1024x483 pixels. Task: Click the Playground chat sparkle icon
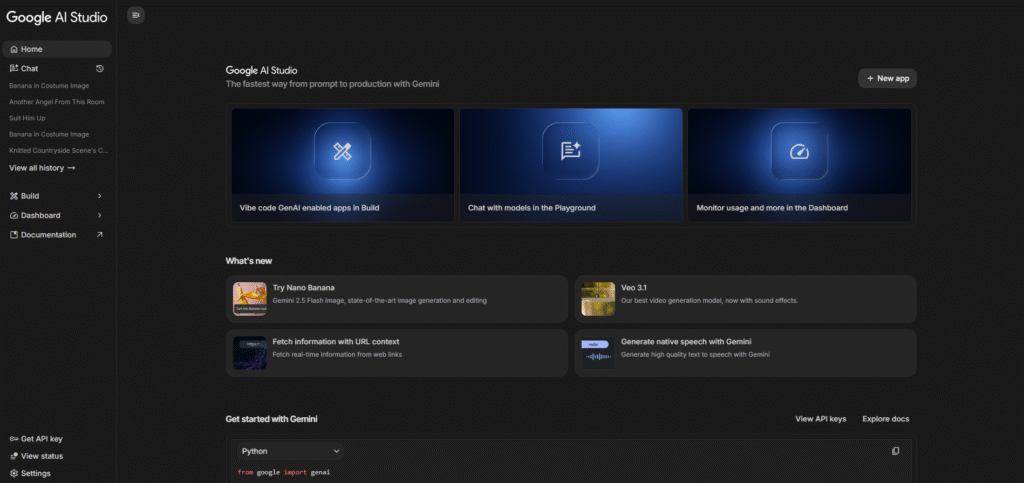point(571,151)
